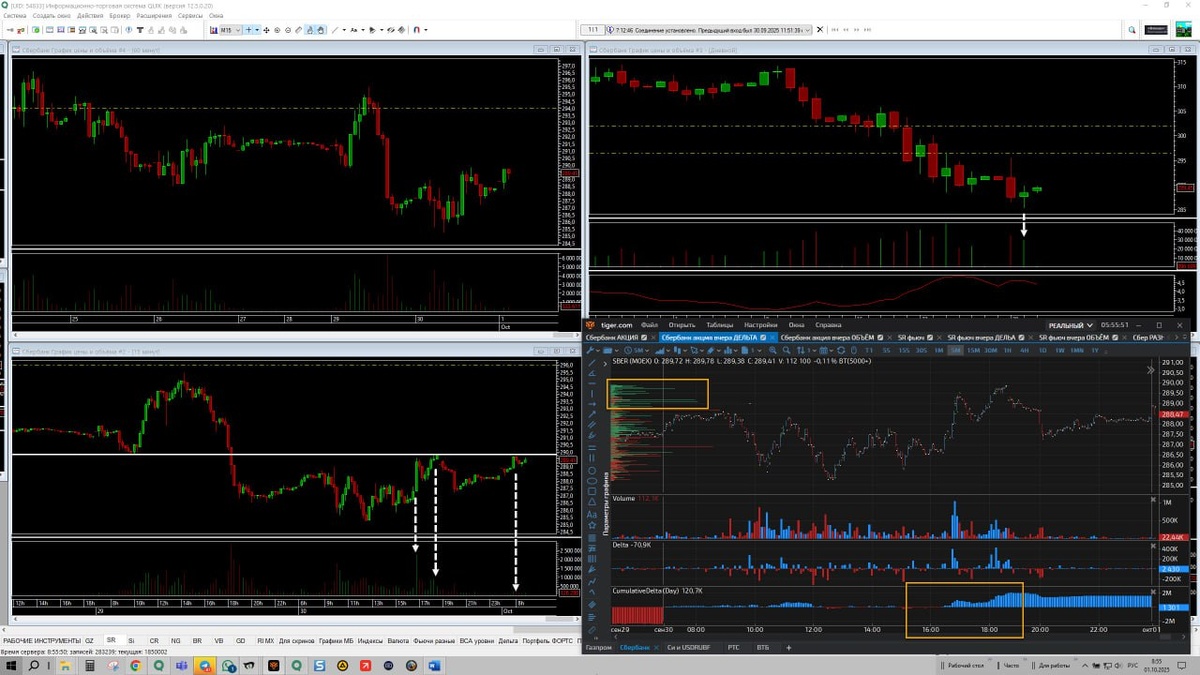Open the РЕАЛЬНЫЙ account mode dropdown
1200x675 pixels.
1071,325
